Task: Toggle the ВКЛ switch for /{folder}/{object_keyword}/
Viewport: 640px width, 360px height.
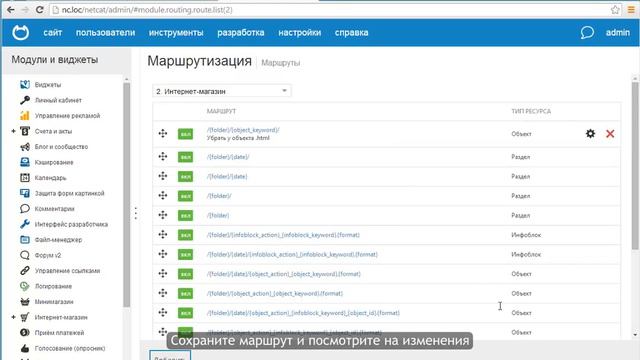Action: 185,134
